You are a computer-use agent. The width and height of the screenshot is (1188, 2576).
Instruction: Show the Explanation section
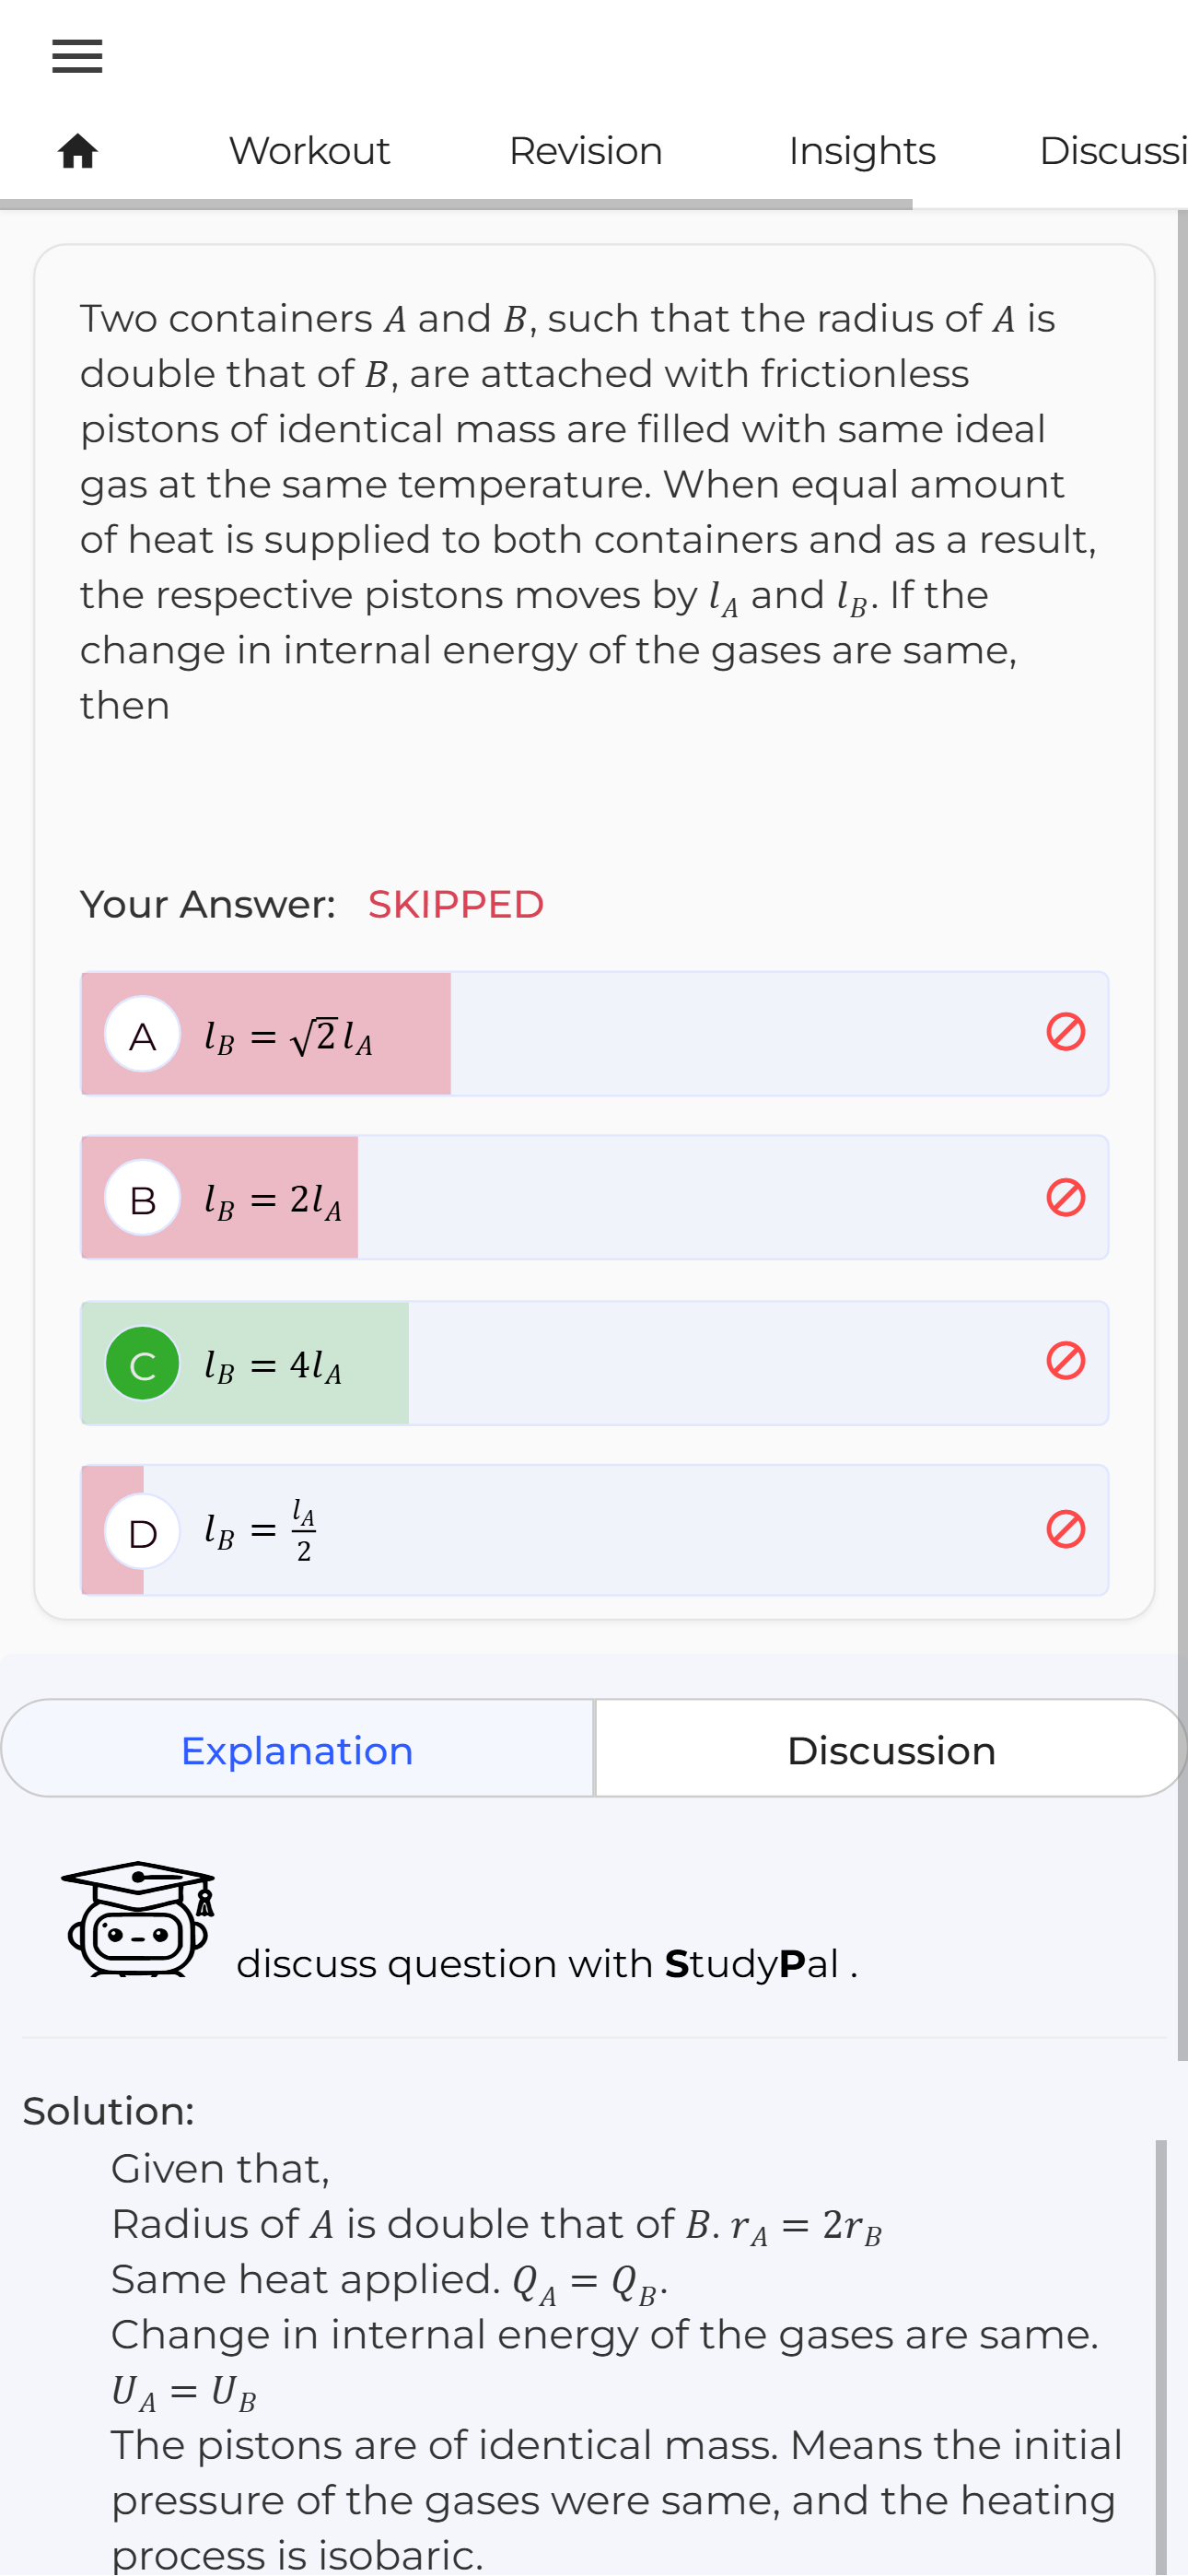click(297, 1750)
